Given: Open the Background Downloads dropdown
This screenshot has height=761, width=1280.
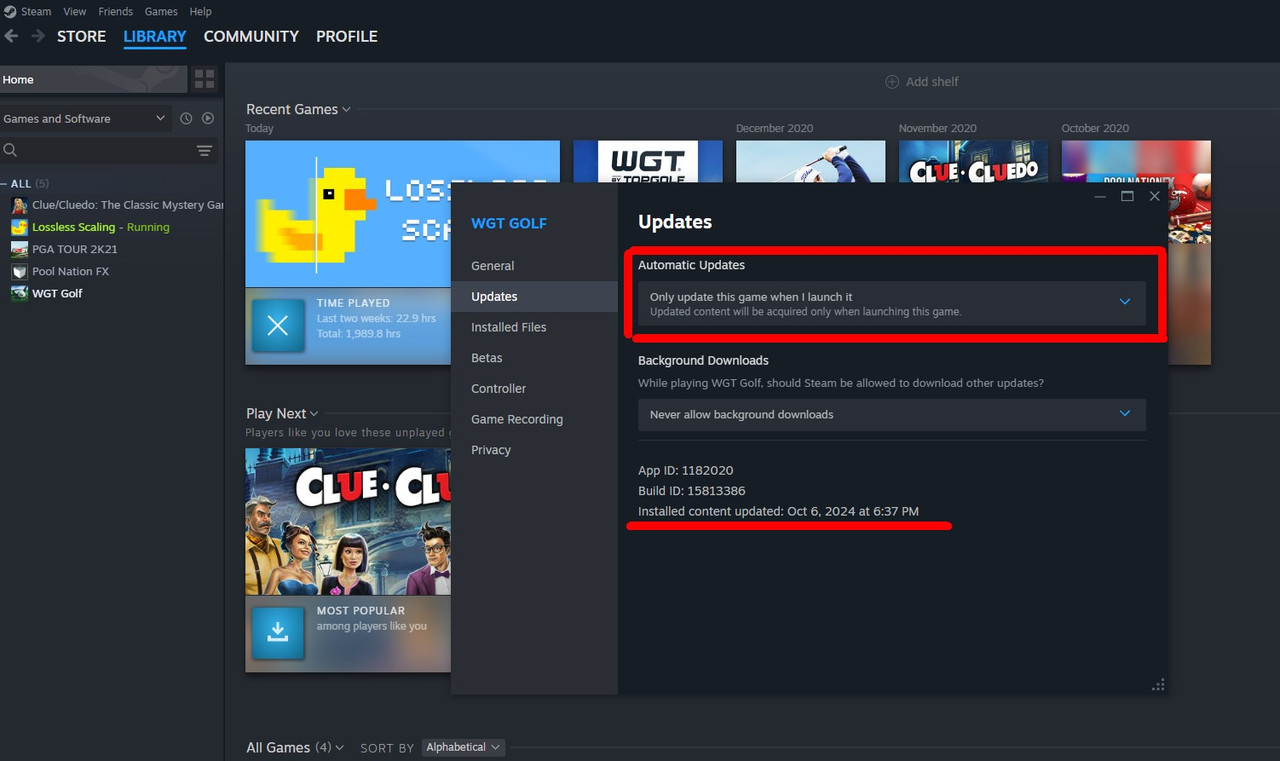Looking at the screenshot, I should [892, 414].
